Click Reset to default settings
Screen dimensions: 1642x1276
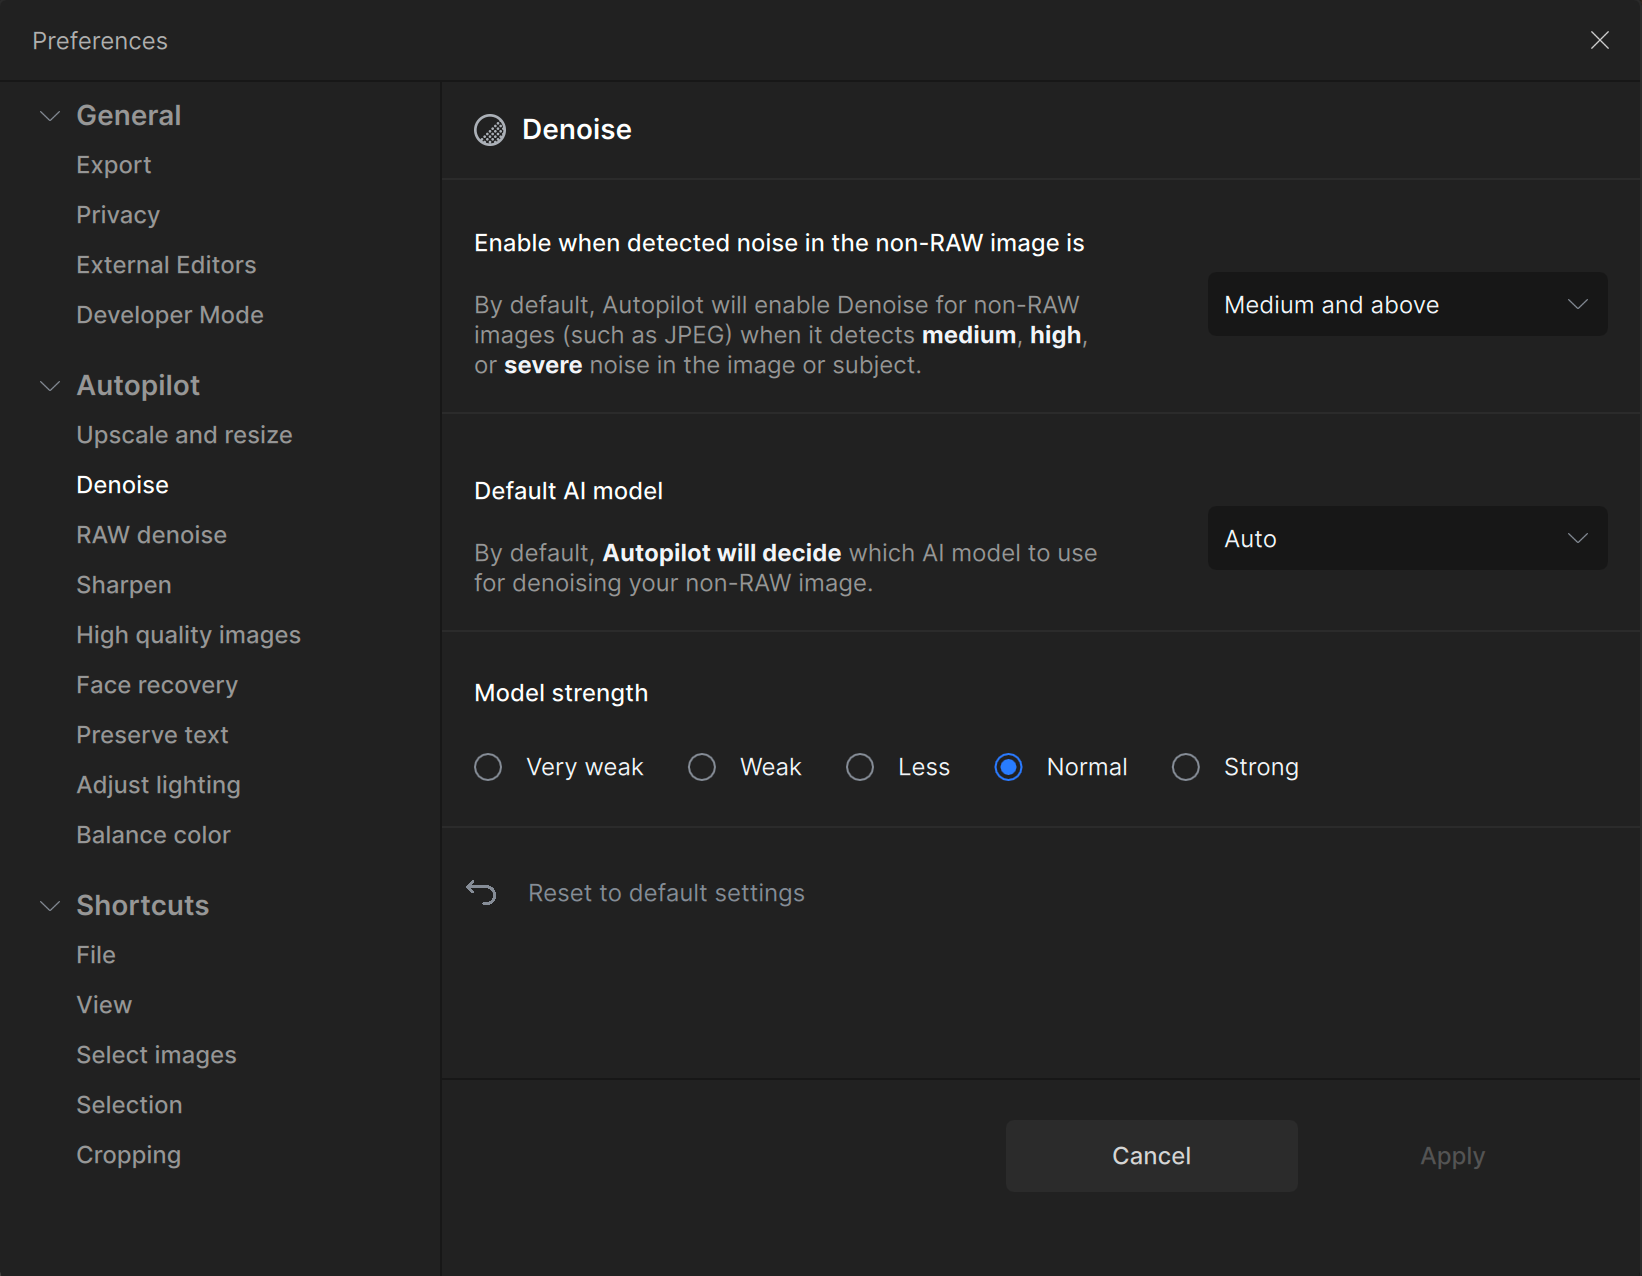pyautogui.click(x=666, y=893)
